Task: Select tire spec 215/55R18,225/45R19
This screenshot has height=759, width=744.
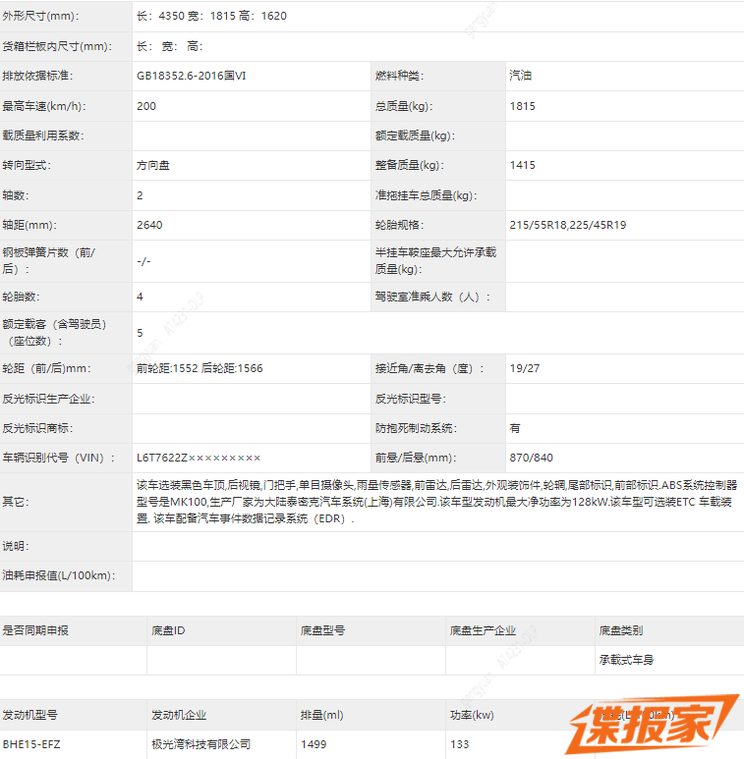Action: (x=568, y=225)
